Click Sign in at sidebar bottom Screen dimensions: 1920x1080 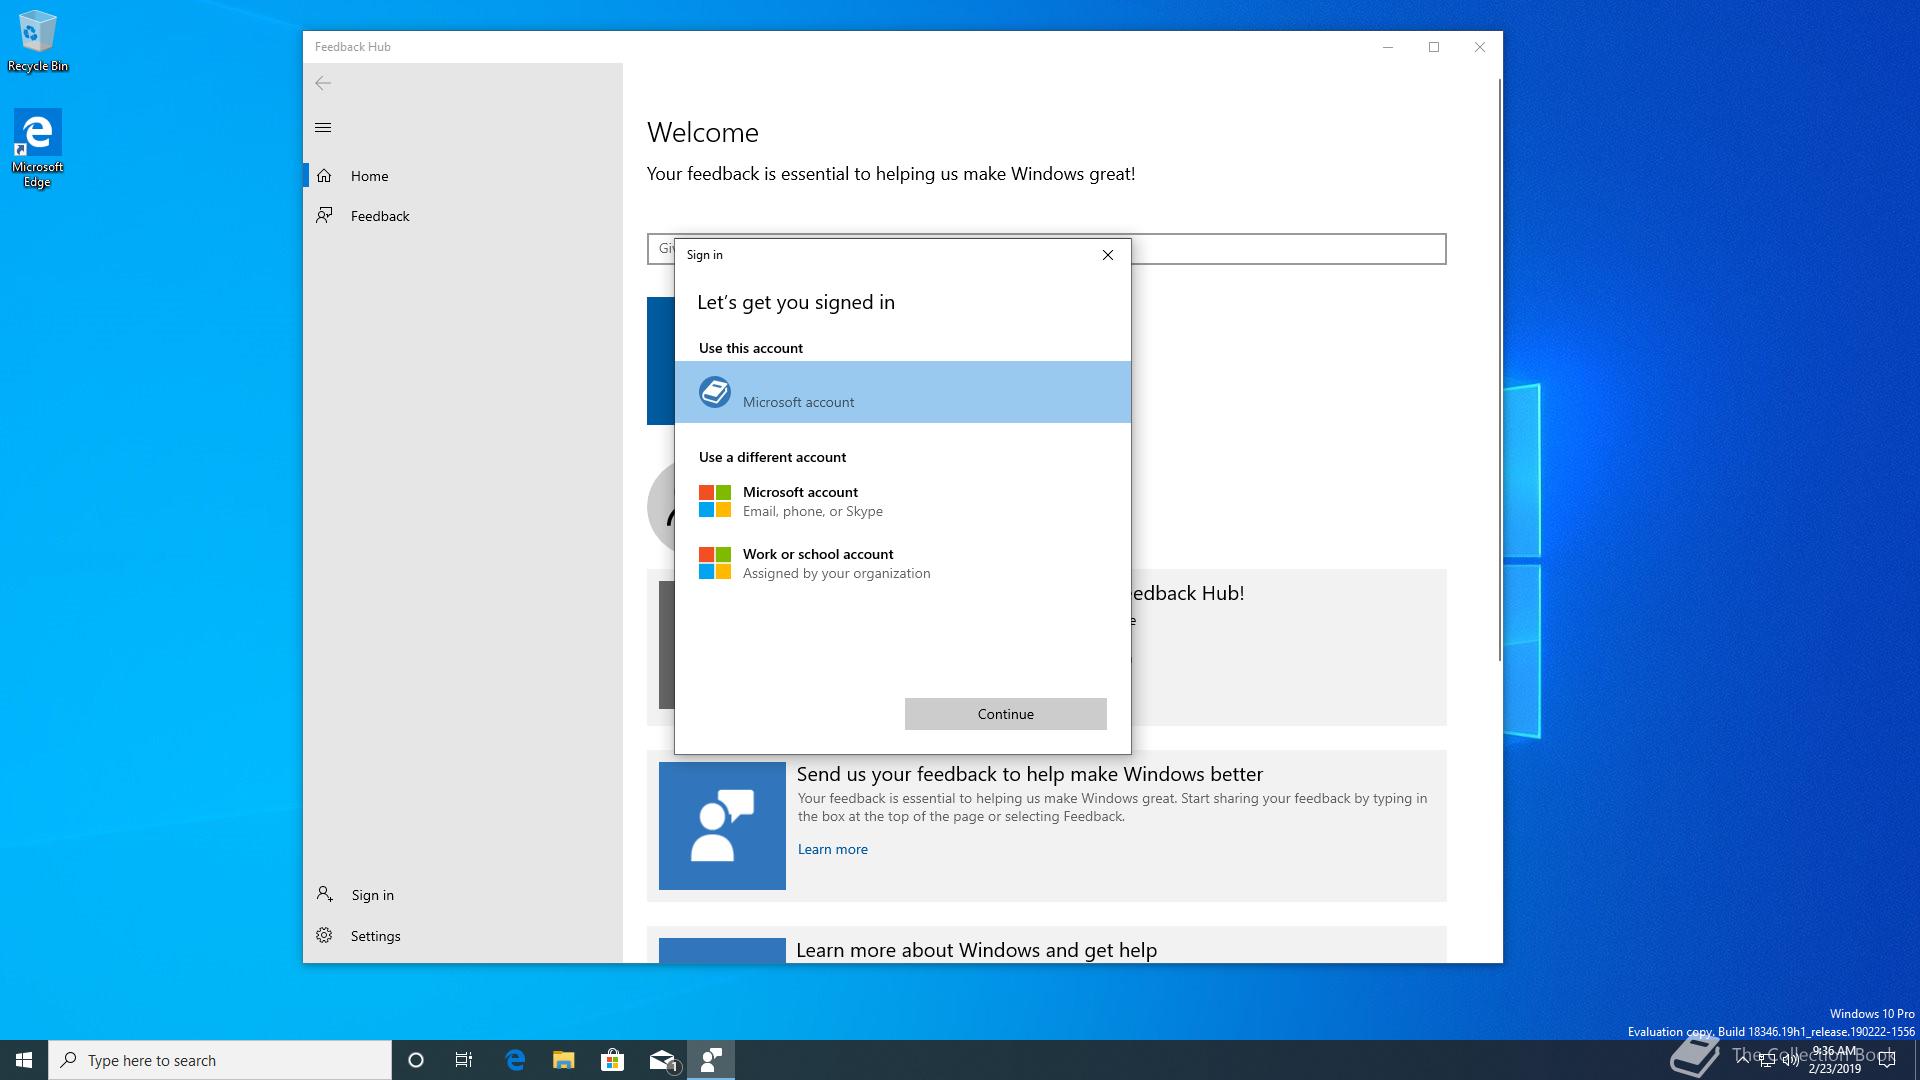(463, 895)
